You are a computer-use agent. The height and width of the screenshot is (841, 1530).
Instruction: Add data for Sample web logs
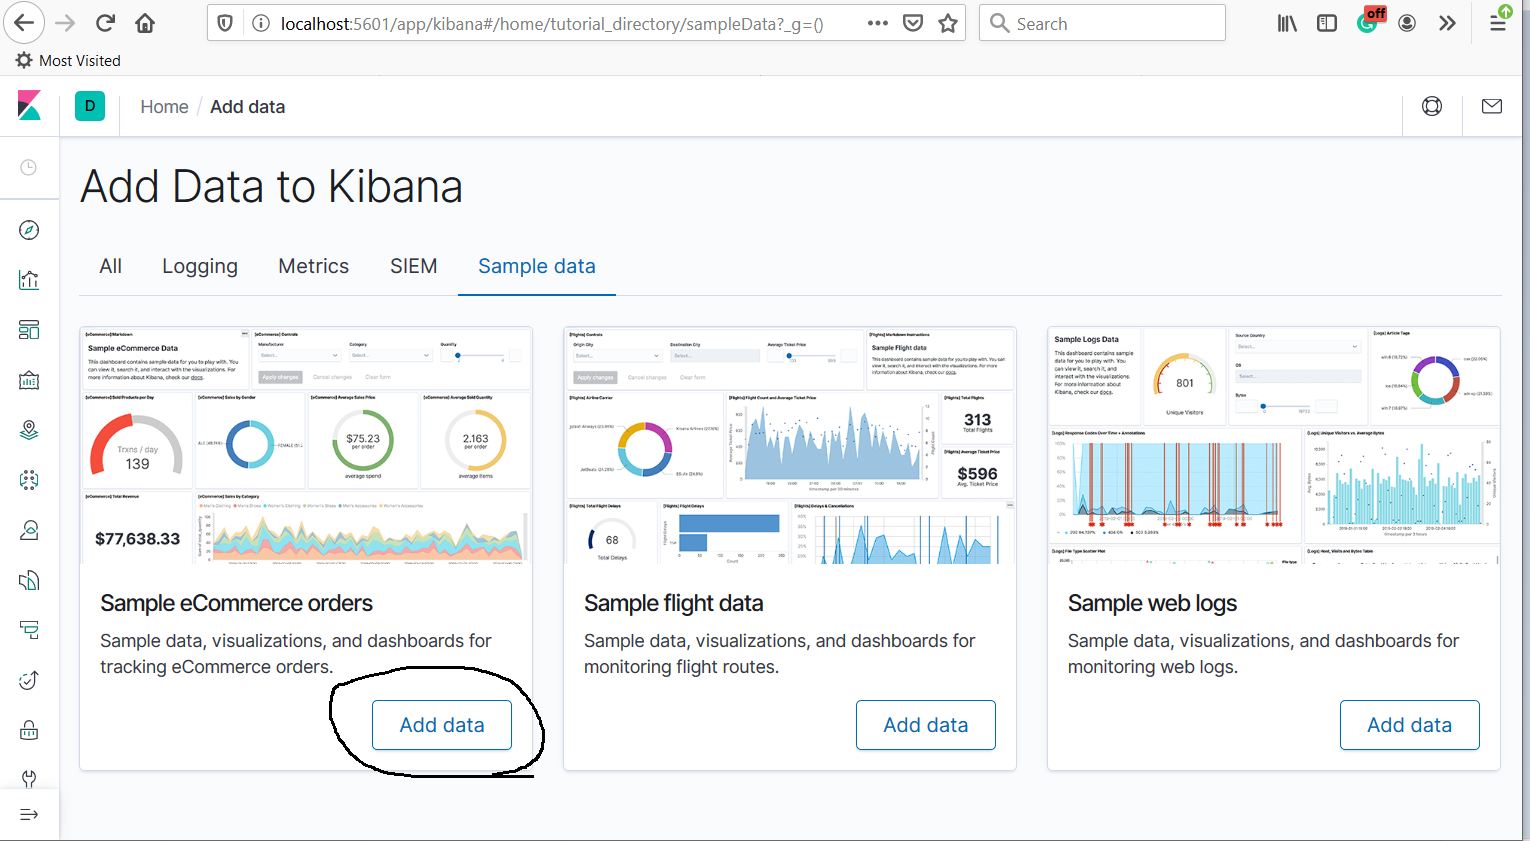(x=1410, y=725)
